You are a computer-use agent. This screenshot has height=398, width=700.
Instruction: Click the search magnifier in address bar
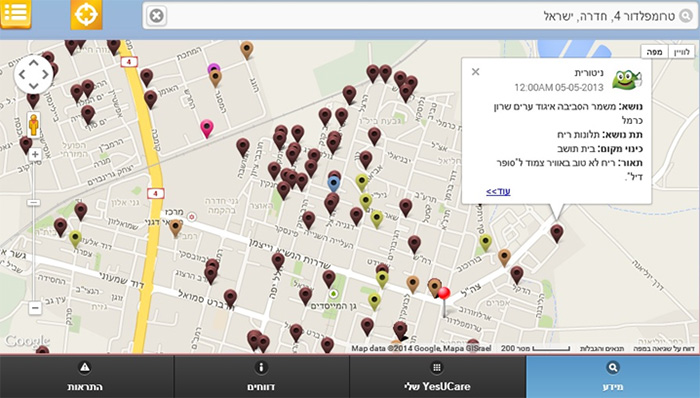686,16
